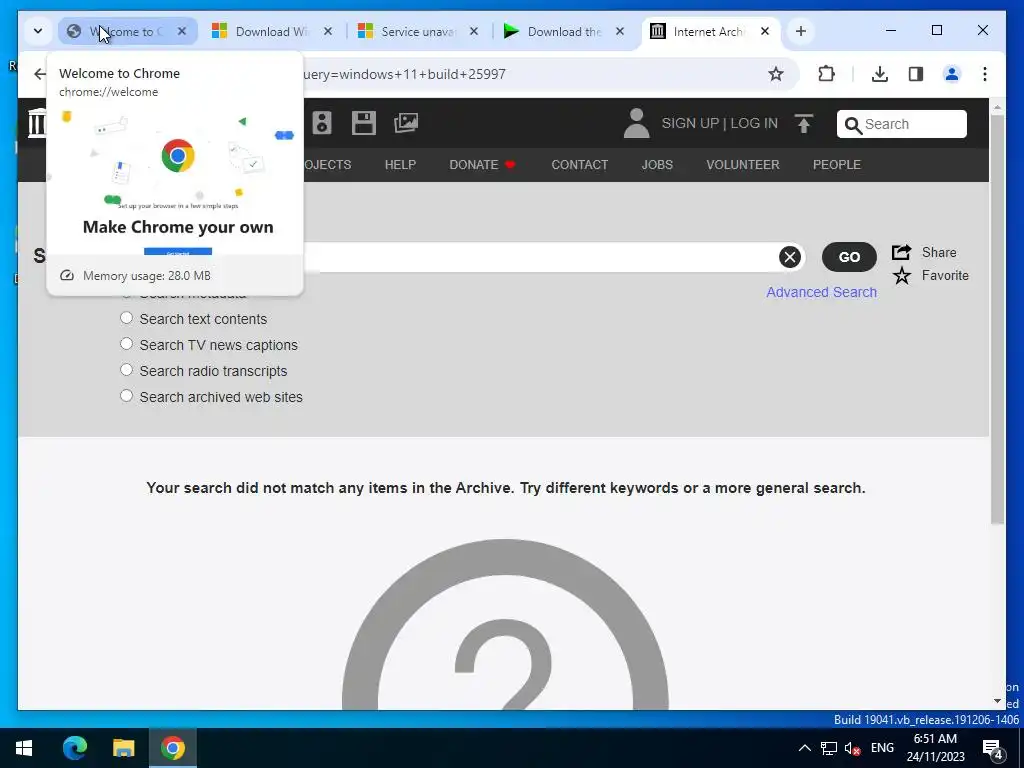The image size is (1024, 768).
Task: Open the Archive software floppy disk icon
Action: pos(364,123)
